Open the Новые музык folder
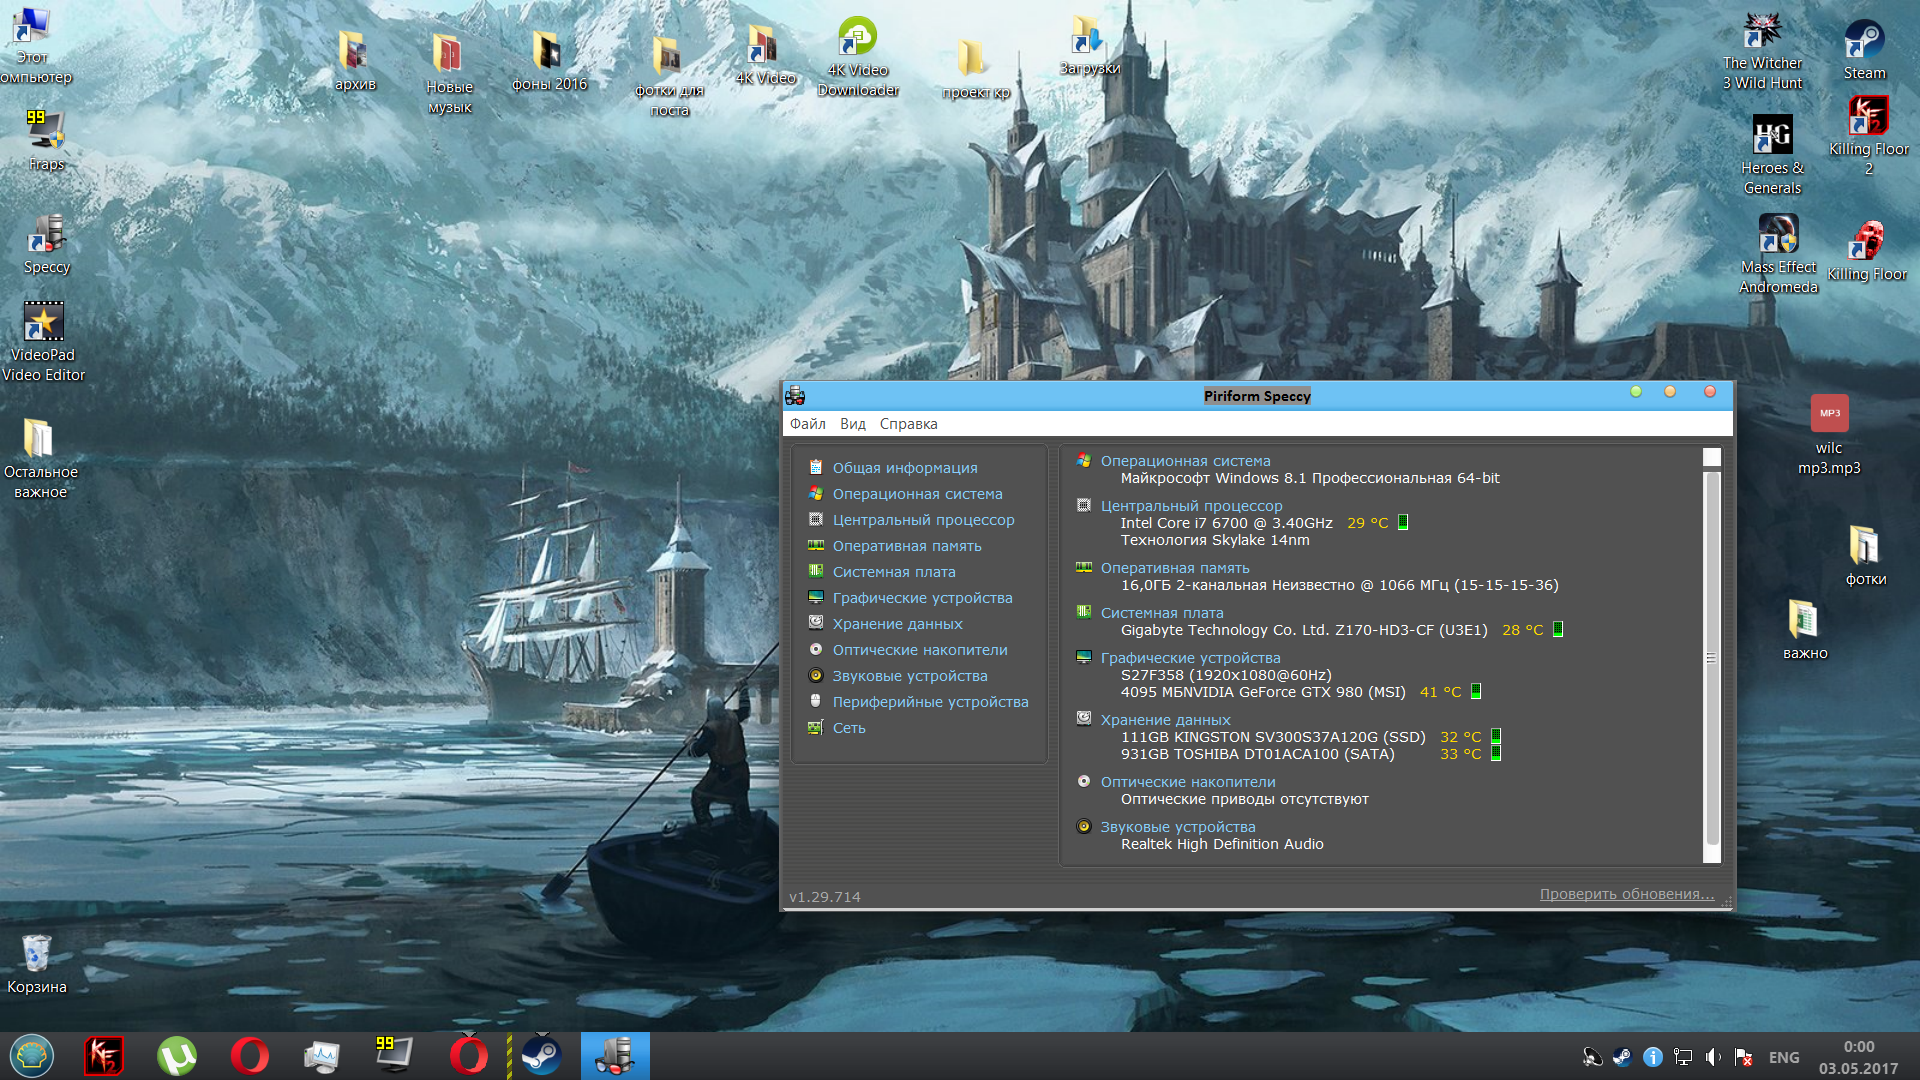1920x1080 pixels. (x=449, y=72)
